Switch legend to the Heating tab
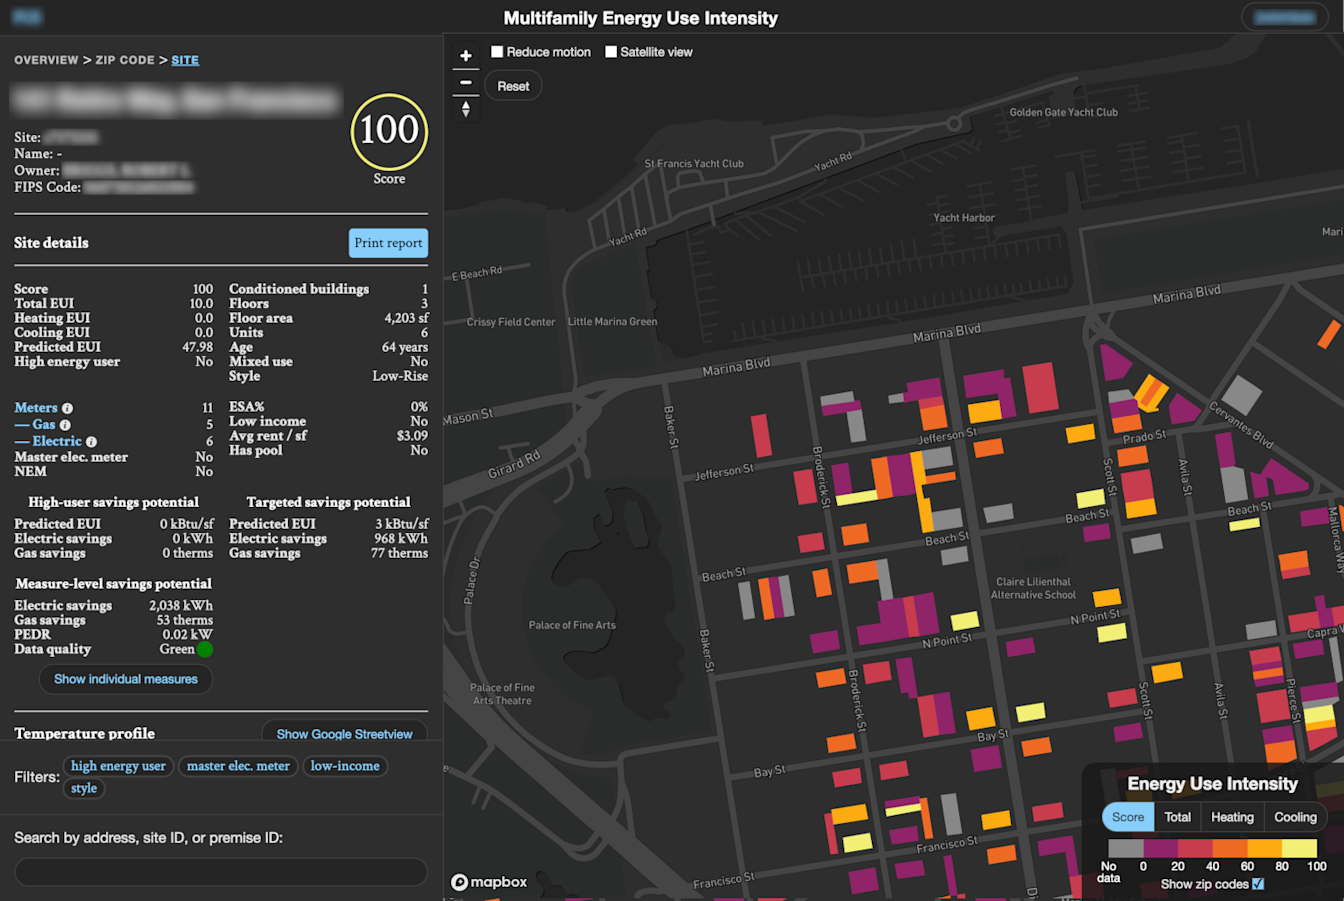Screen dimensions: 1344x901 click(x=1232, y=817)
